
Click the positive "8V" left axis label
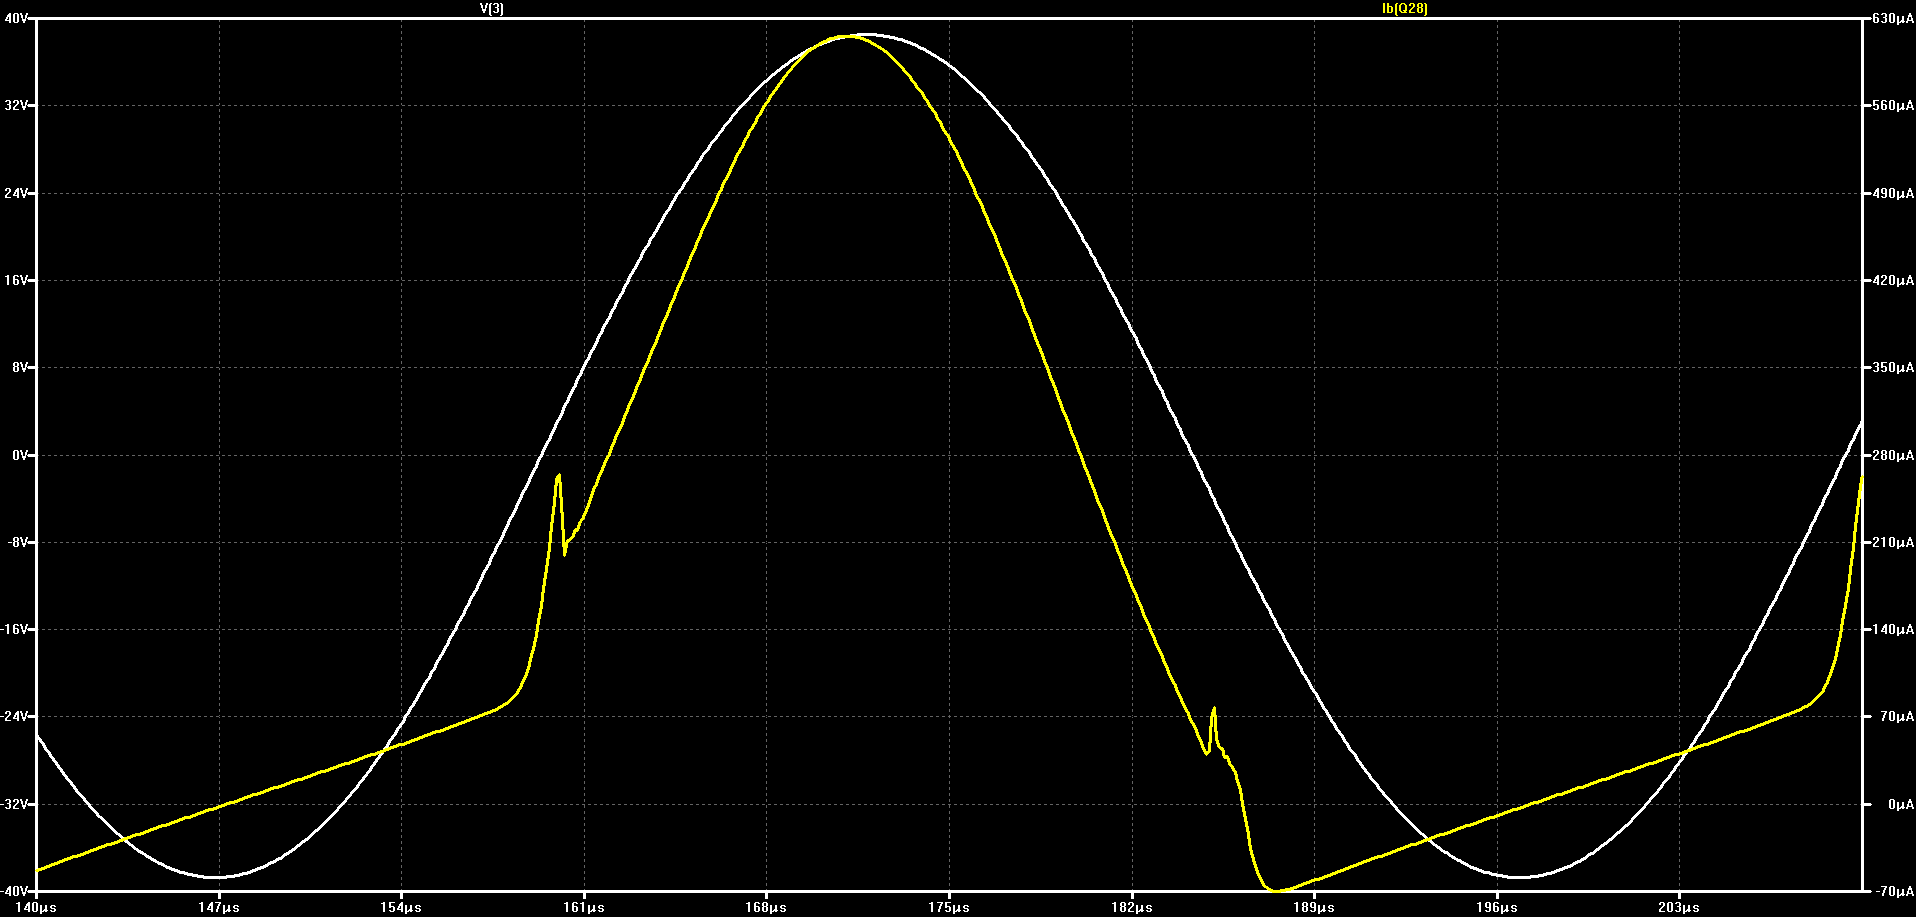(x=19, y=367)
